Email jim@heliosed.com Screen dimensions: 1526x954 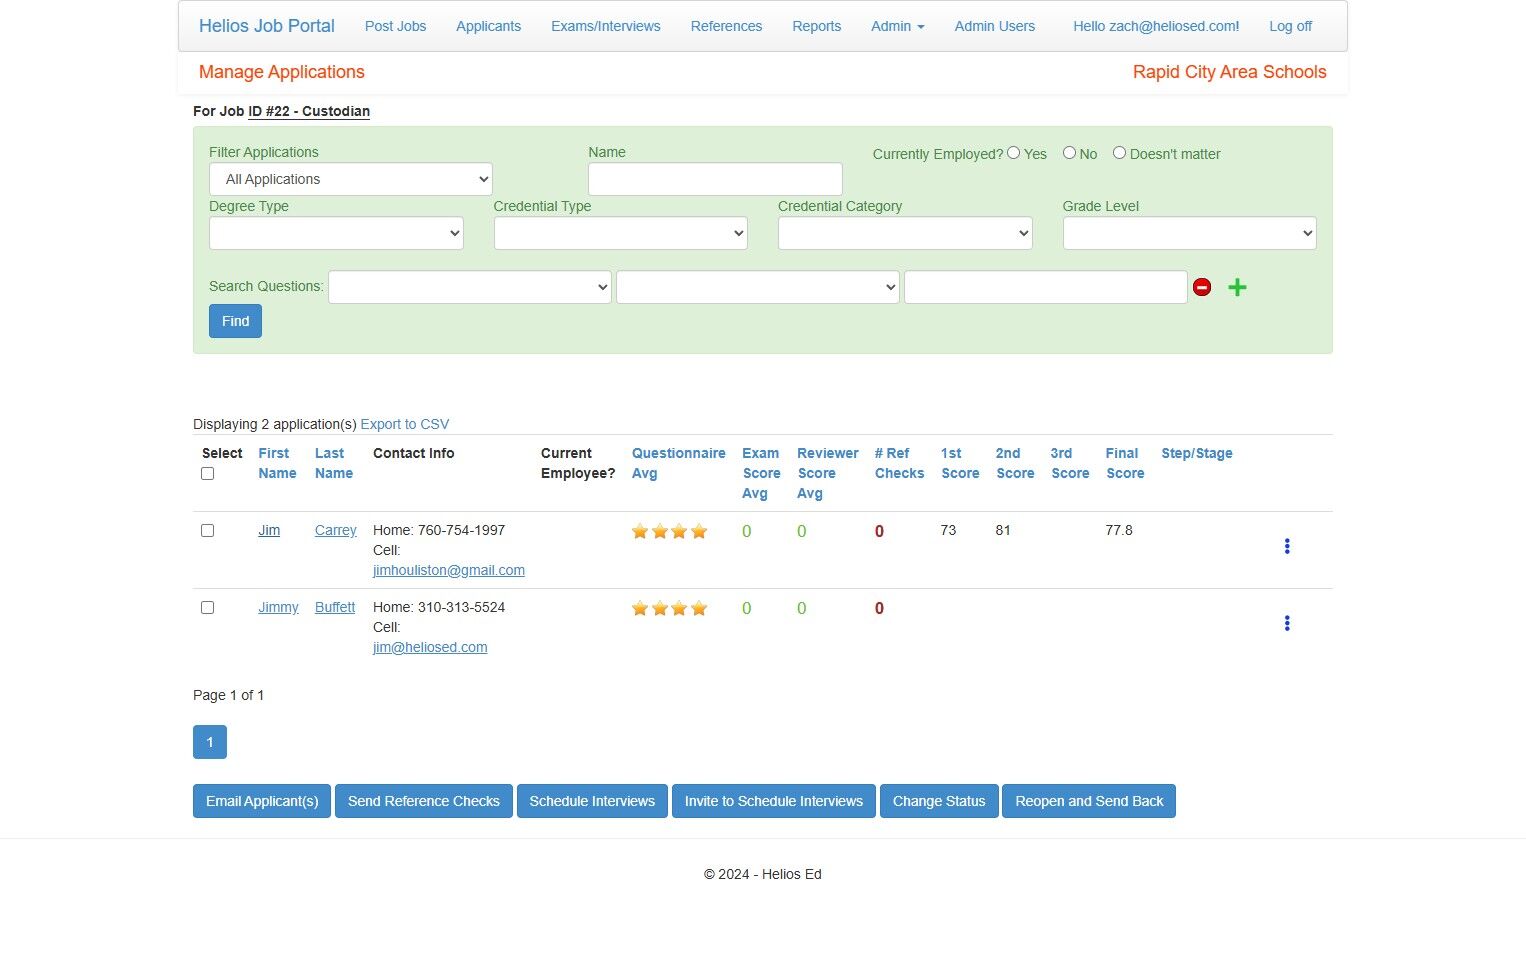(x=430, y=647)
